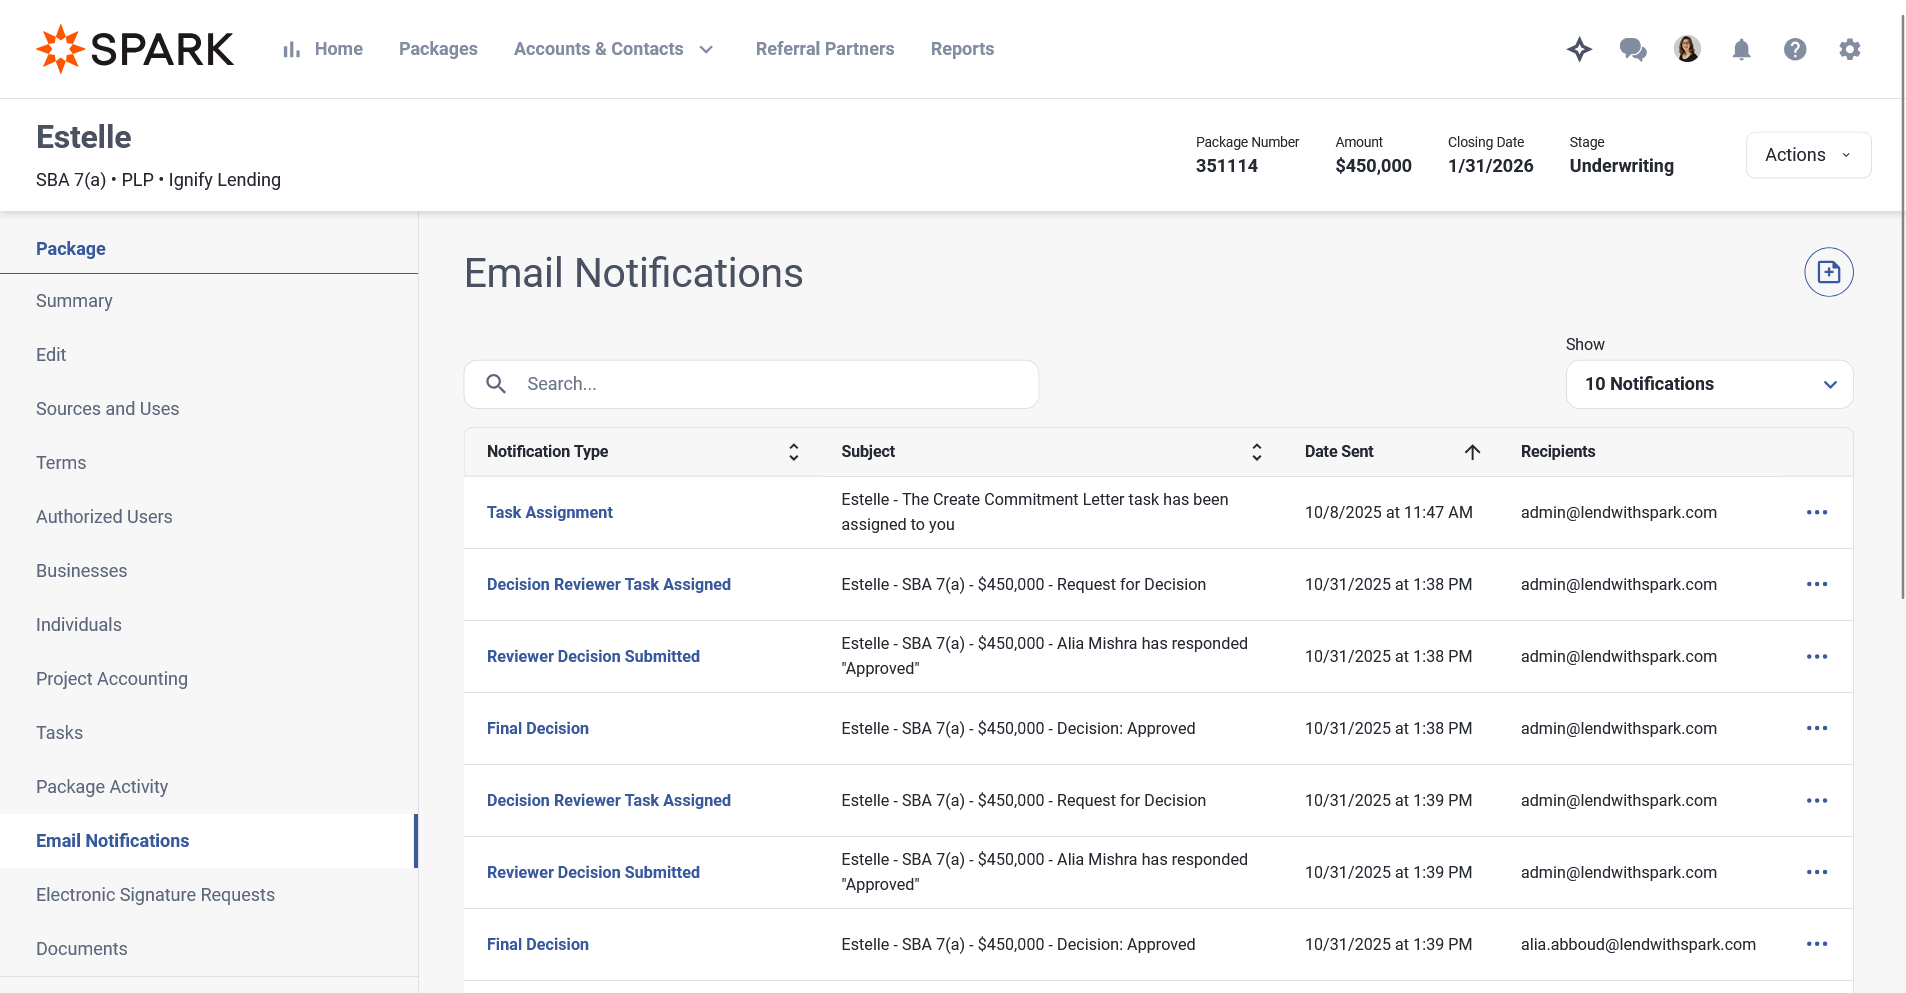1906x993 pixels.
Task: Click the help question mark icon
Action: [1795, 49]
